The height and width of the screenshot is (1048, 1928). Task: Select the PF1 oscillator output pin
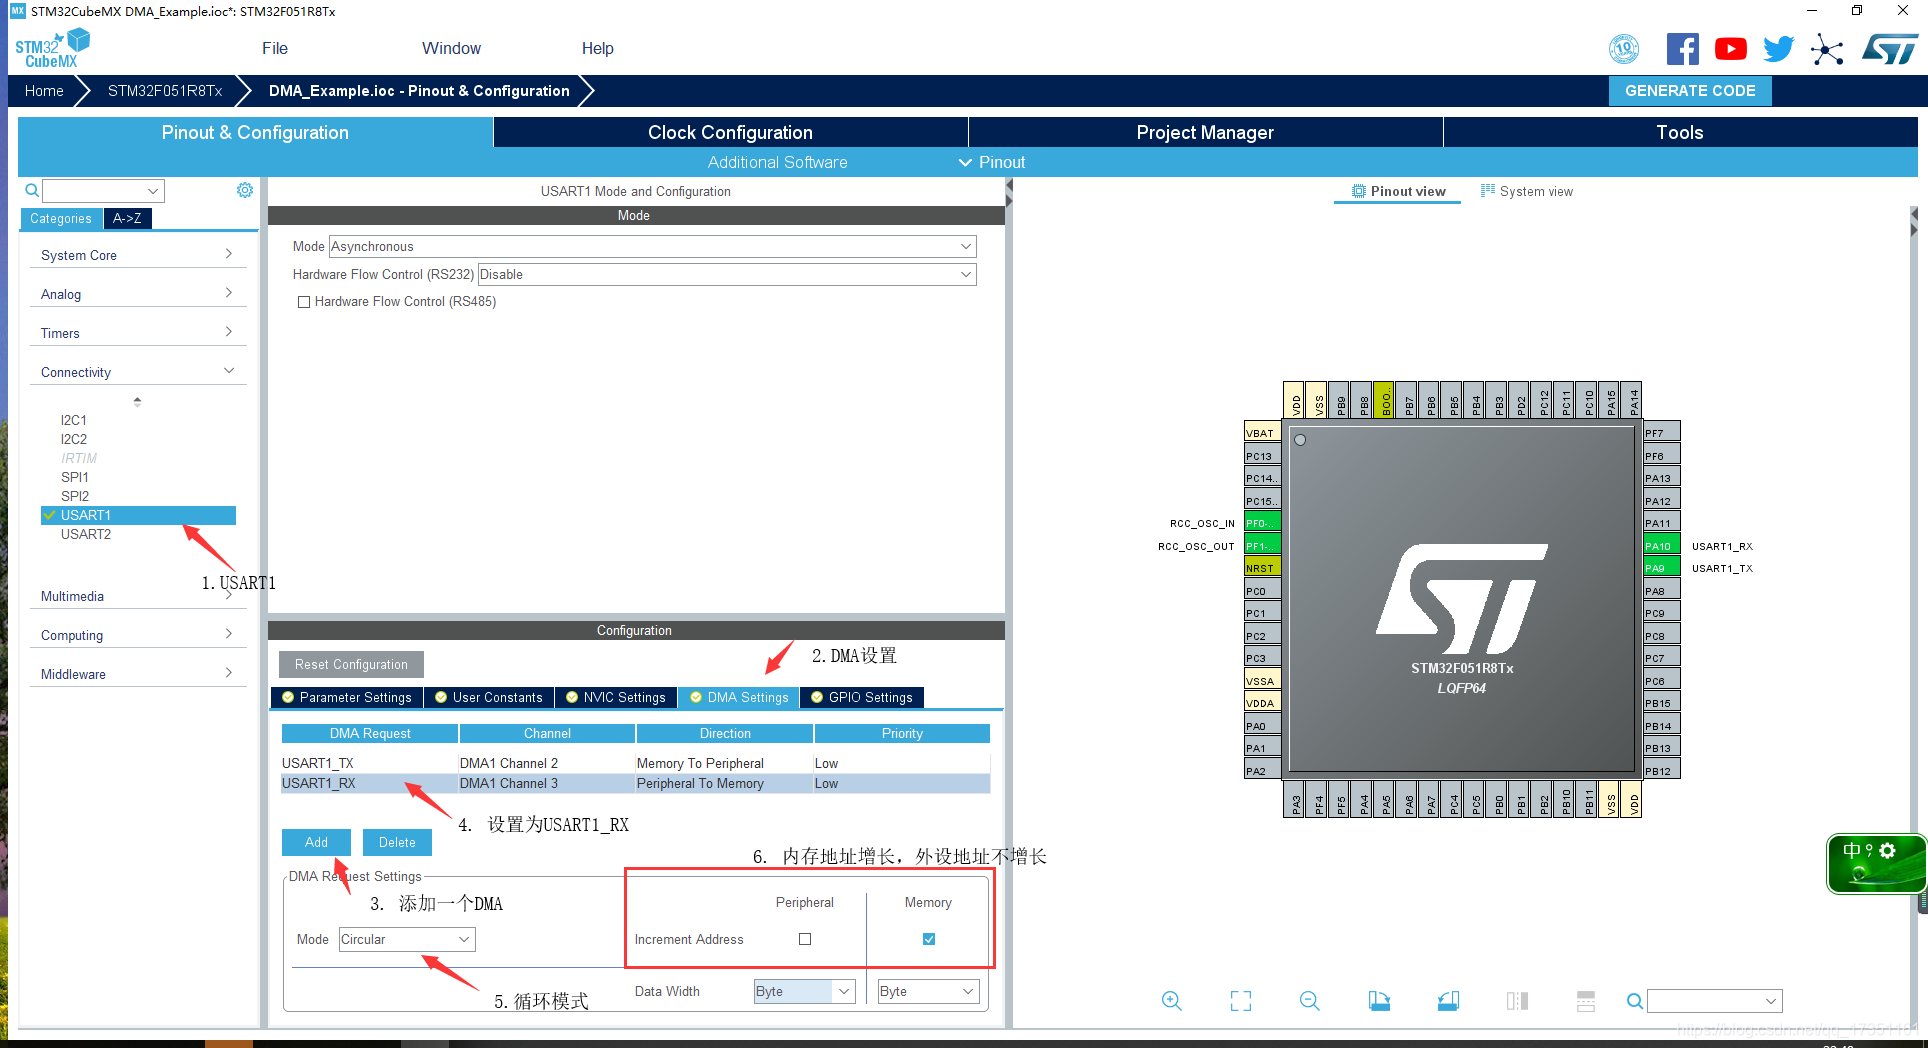click(1263, 546)
